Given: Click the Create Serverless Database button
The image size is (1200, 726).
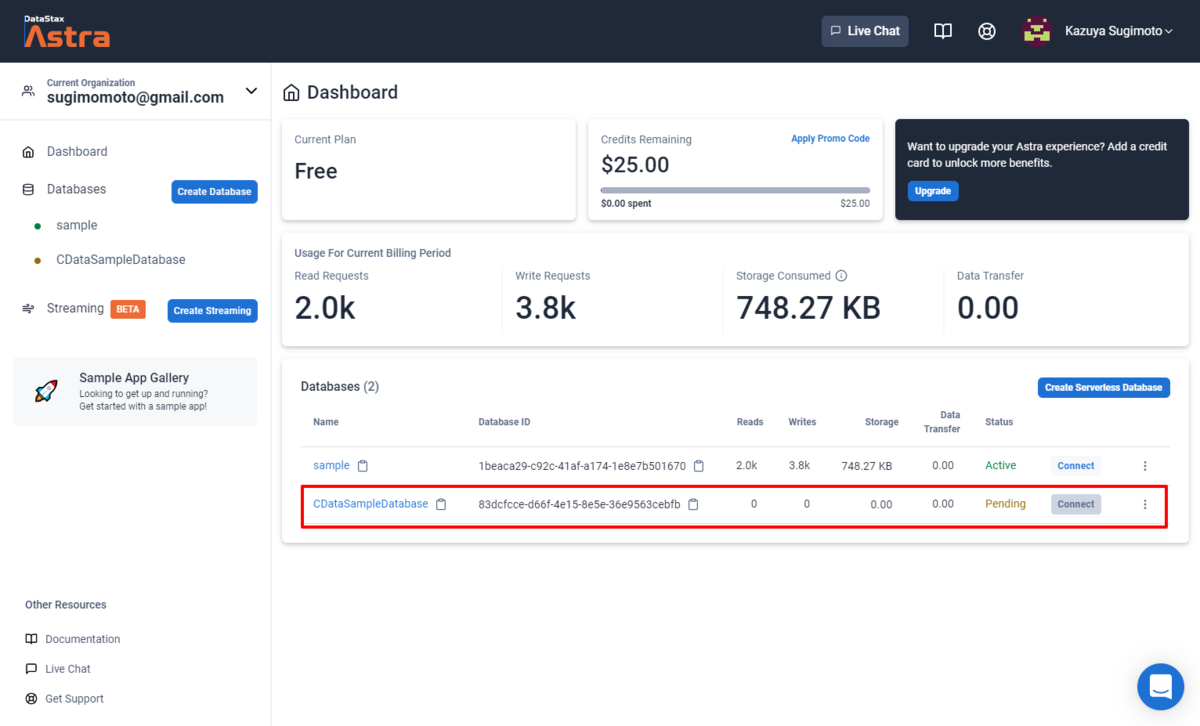Looking at the screenshot, I should click(1103, 387).
